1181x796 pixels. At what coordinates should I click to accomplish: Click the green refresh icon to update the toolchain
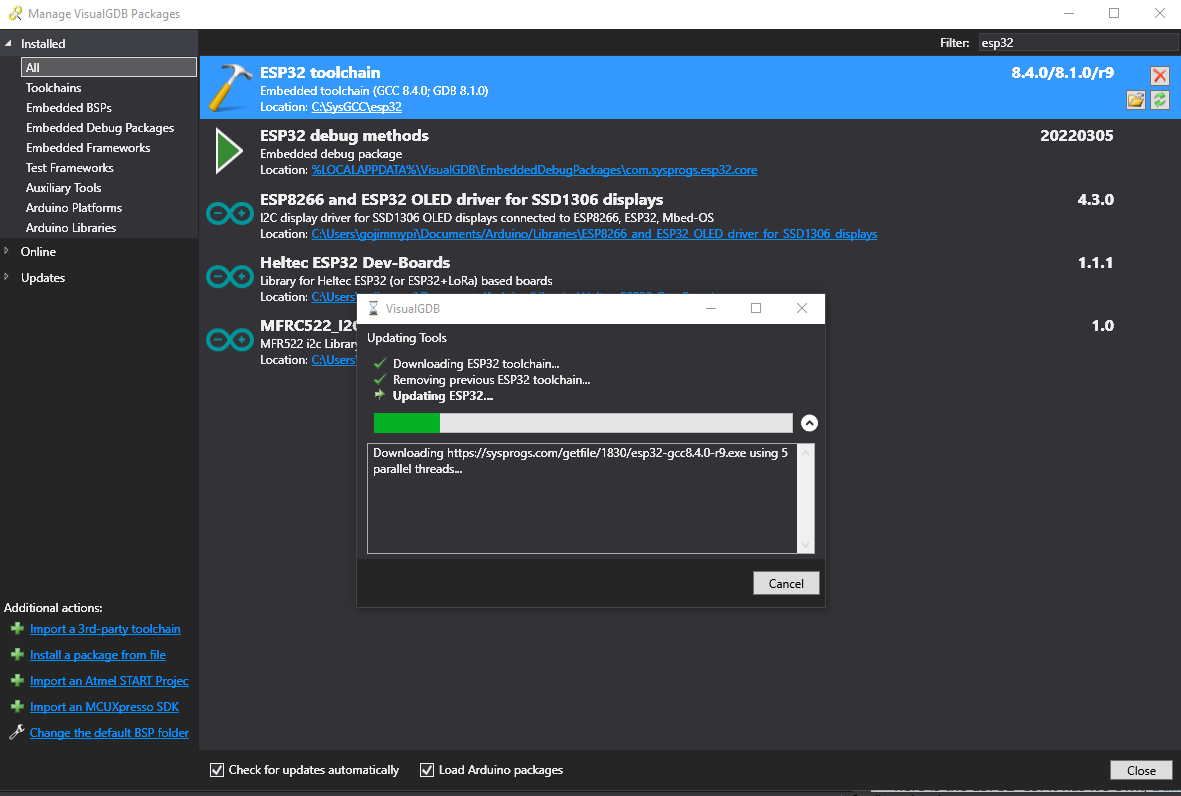coord(1159,99)
